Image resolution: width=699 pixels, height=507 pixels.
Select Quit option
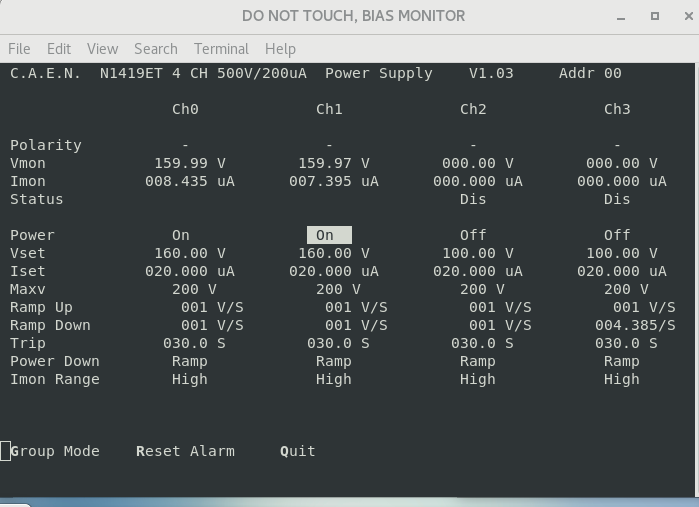(x=298, y=451)
